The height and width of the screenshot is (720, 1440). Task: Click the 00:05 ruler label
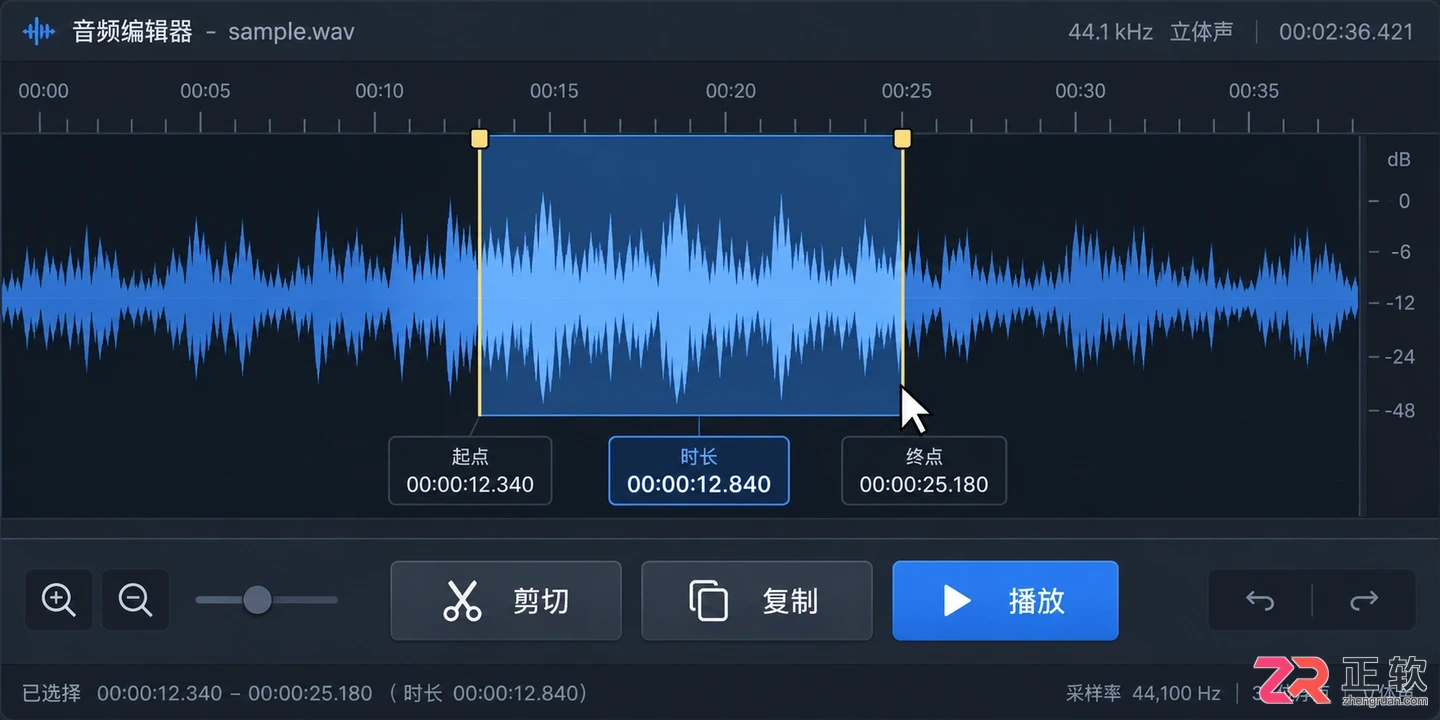pos(205,91)
